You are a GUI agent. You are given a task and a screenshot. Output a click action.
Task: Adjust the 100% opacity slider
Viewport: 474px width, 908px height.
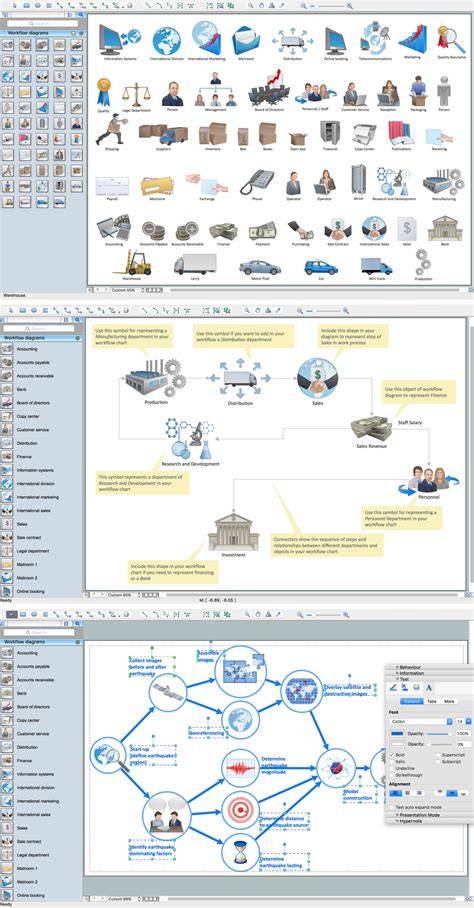tap(439, 734)
